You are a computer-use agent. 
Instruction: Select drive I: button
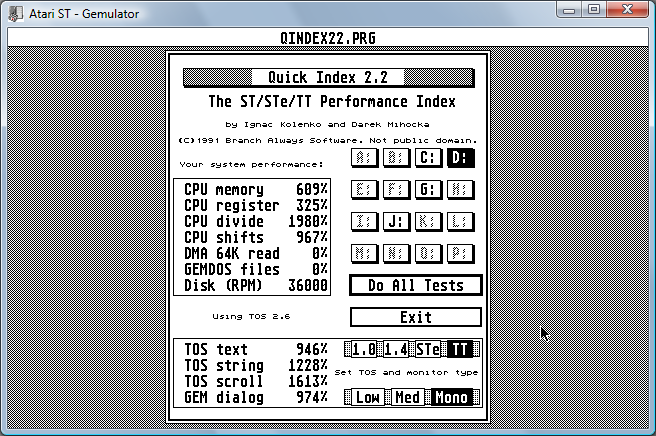tap(364, 221)
